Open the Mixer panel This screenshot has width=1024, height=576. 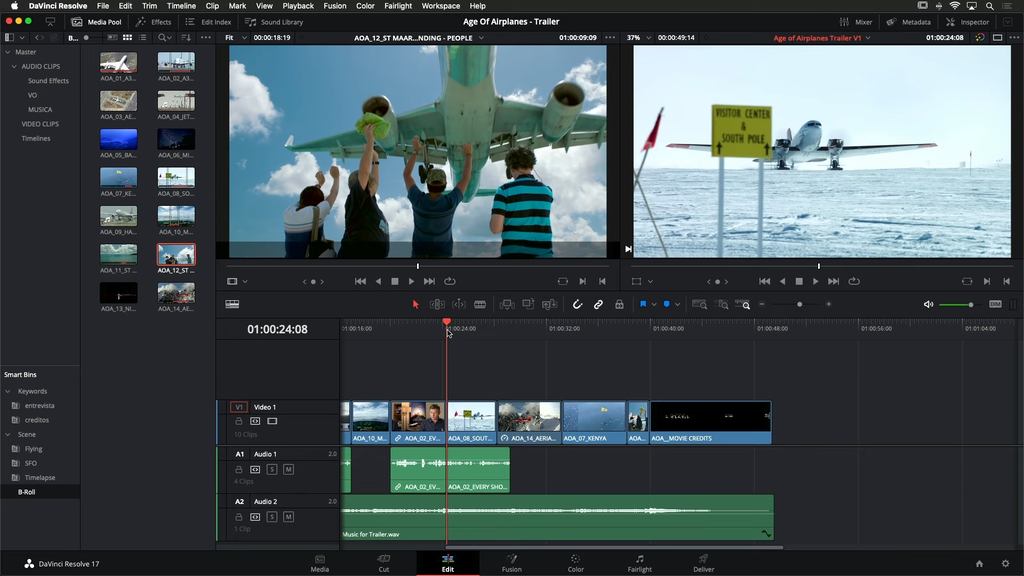[x=856, y=22]
